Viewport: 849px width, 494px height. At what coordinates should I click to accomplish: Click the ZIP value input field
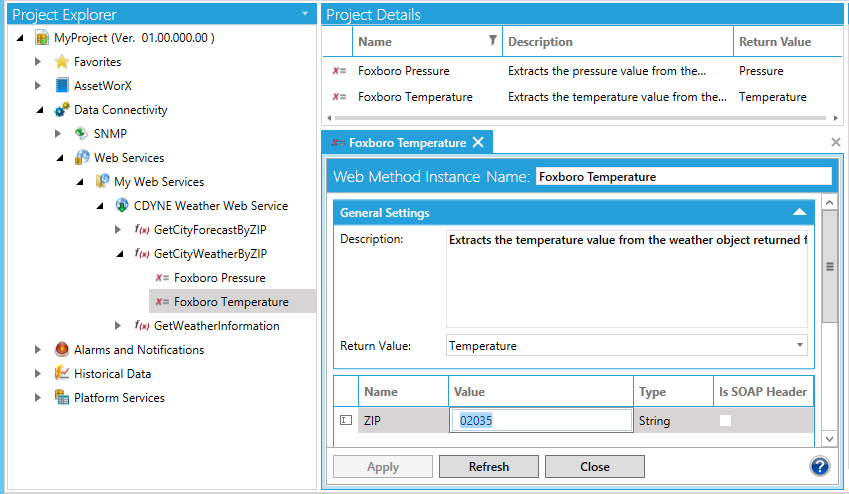pyautogui.click(x=542, y=421)
